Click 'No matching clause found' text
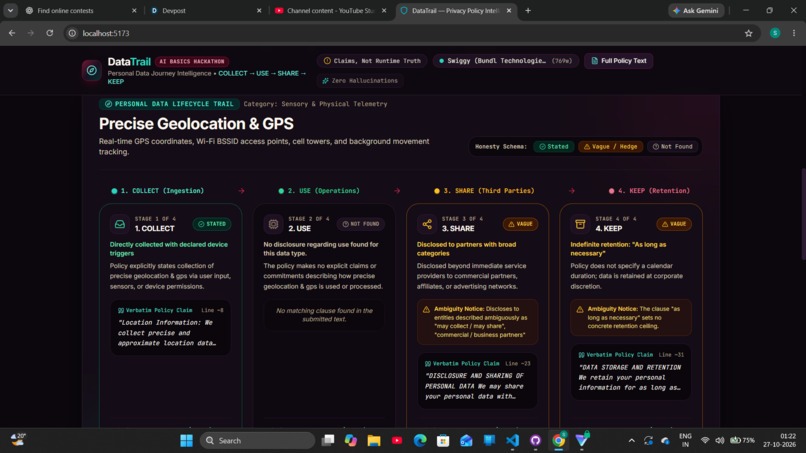 [324, 315]
